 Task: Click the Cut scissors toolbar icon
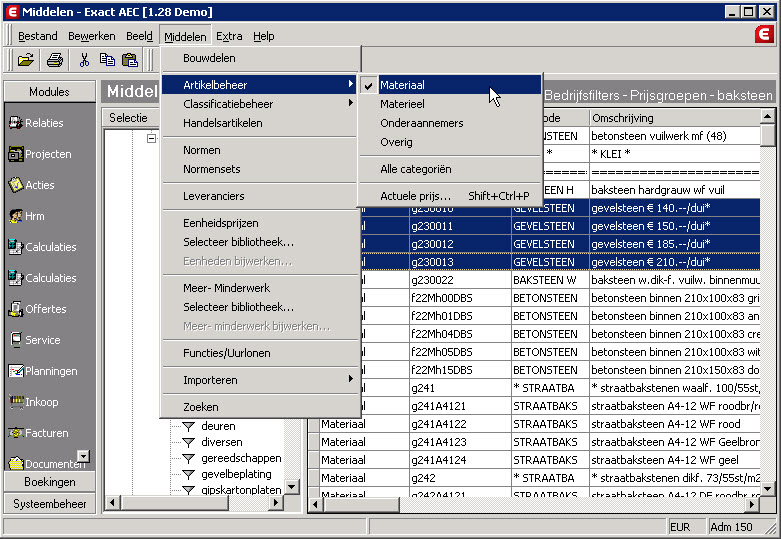click(84, 60)
